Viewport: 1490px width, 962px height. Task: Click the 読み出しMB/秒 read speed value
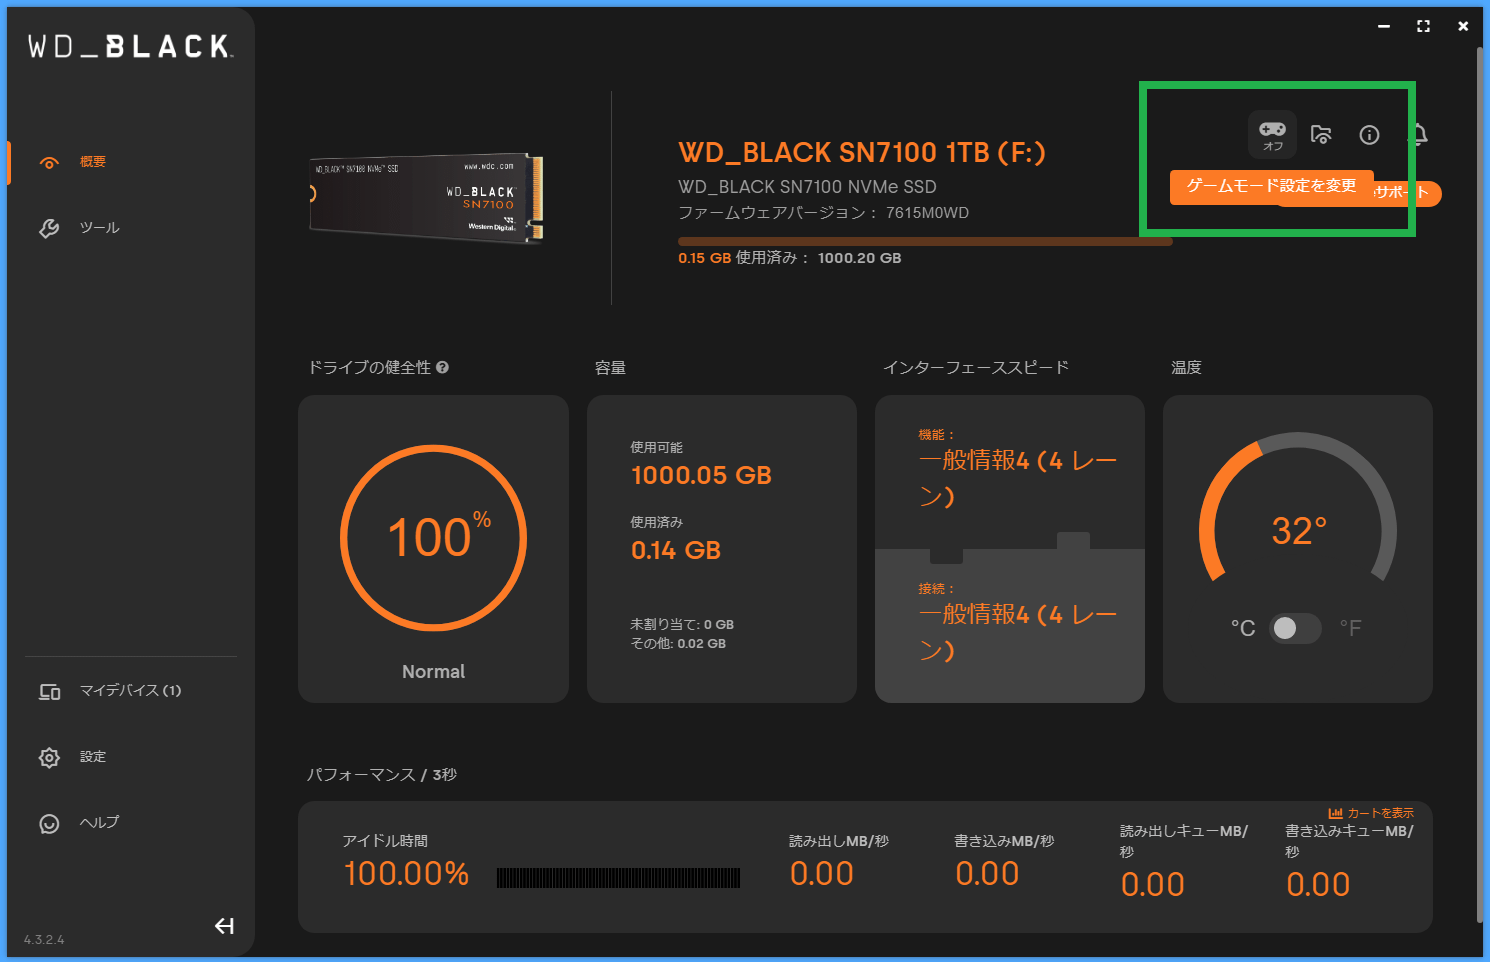[x=822, y=874]
